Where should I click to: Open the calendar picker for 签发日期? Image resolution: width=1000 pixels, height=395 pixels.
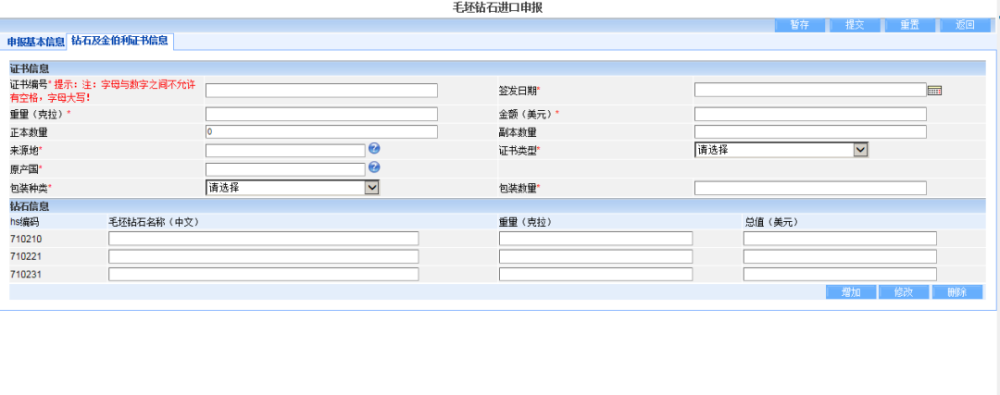[x=934, y=91]
